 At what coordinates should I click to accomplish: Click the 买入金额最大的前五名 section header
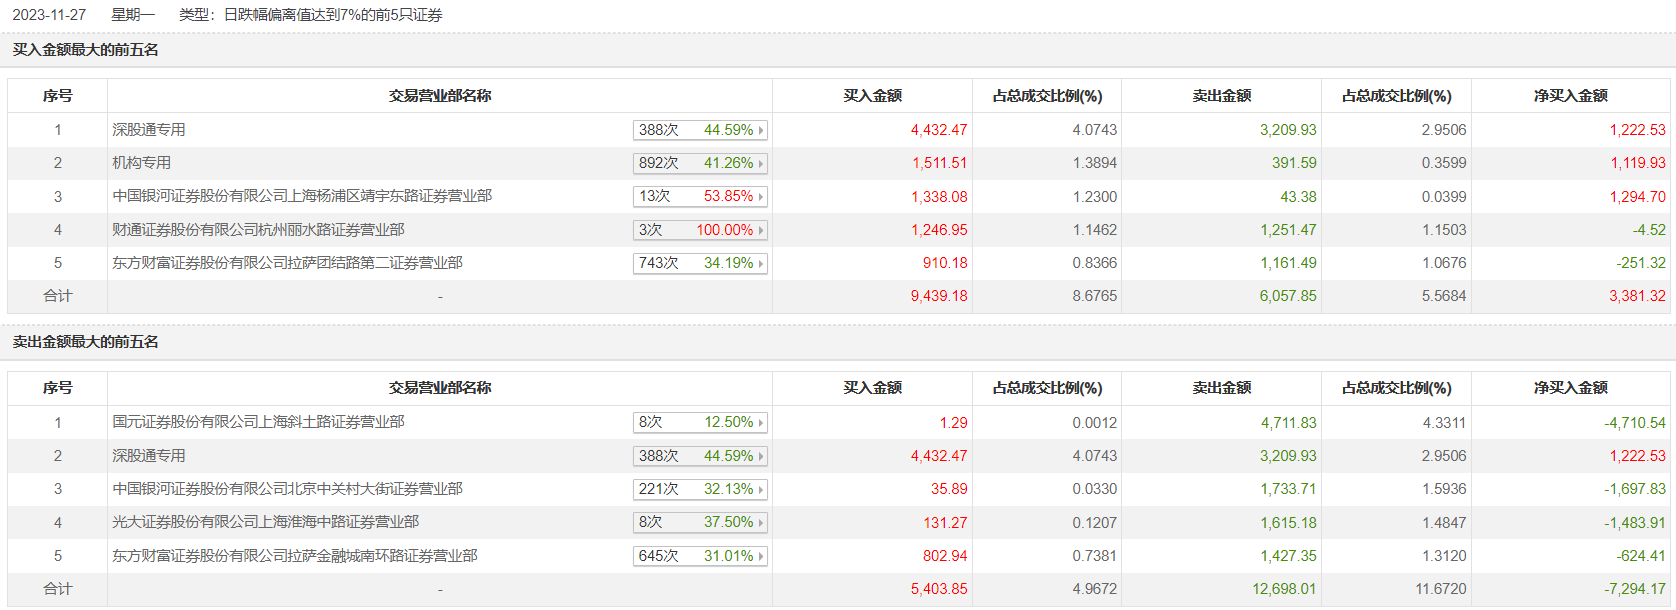[86, 50]
